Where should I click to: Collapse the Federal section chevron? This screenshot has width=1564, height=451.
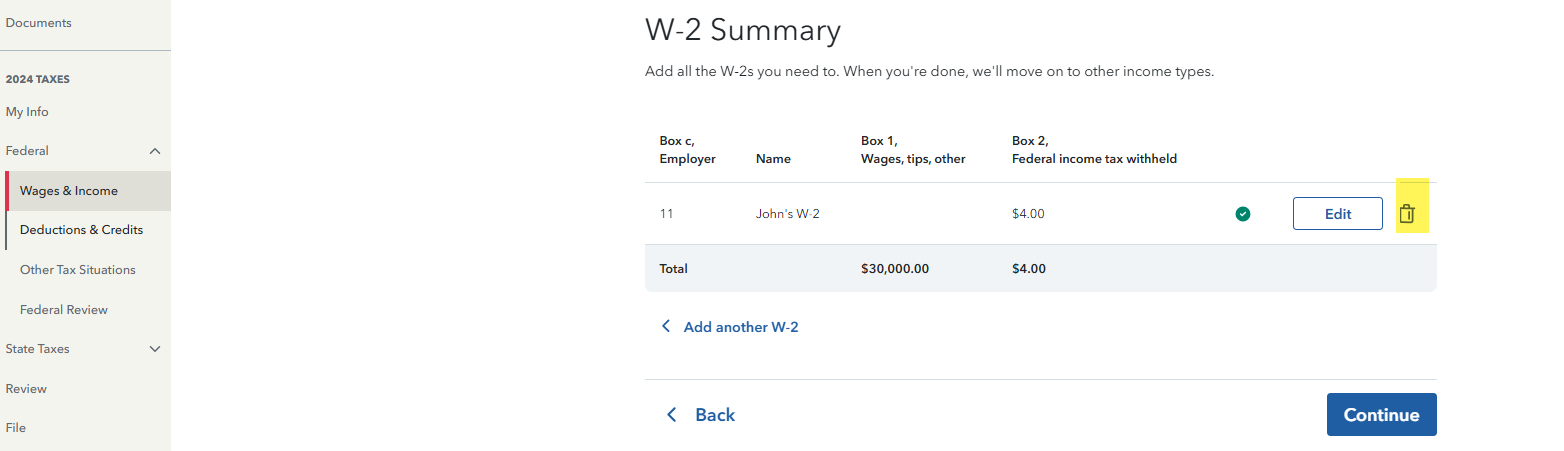[155, 151]
